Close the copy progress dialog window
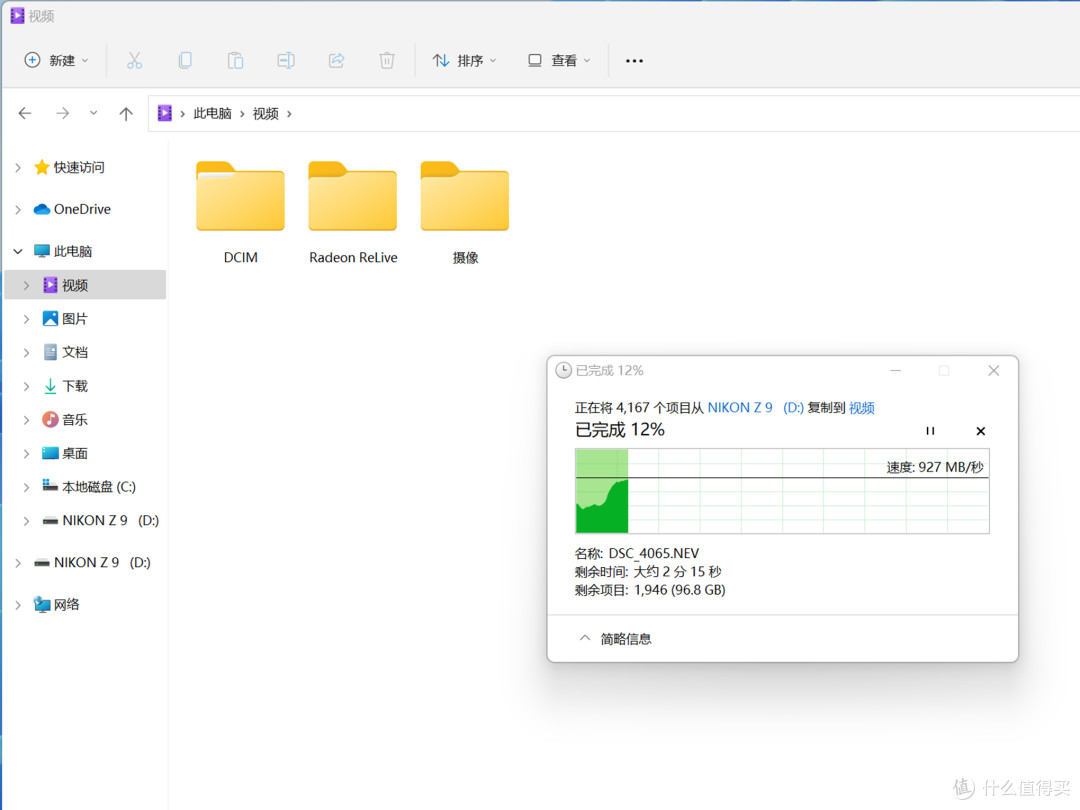Viewport: 1080px width, 810px height. (x=994, y=371)
